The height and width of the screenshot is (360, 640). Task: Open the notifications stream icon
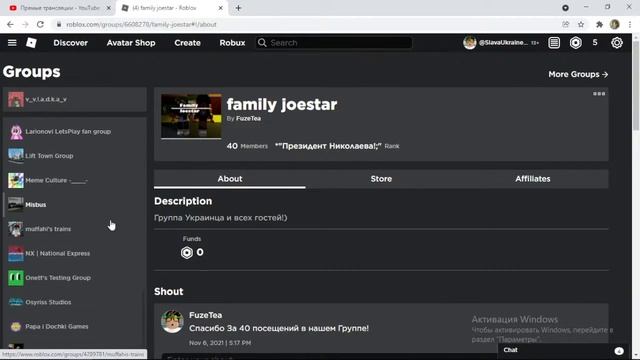tap(554, 42)
